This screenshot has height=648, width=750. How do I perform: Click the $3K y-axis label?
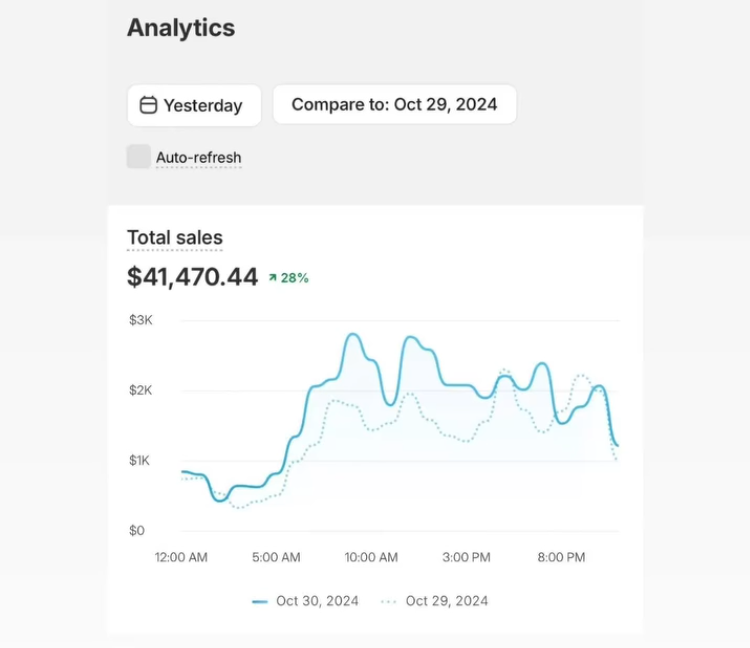(x=140, y=320)
